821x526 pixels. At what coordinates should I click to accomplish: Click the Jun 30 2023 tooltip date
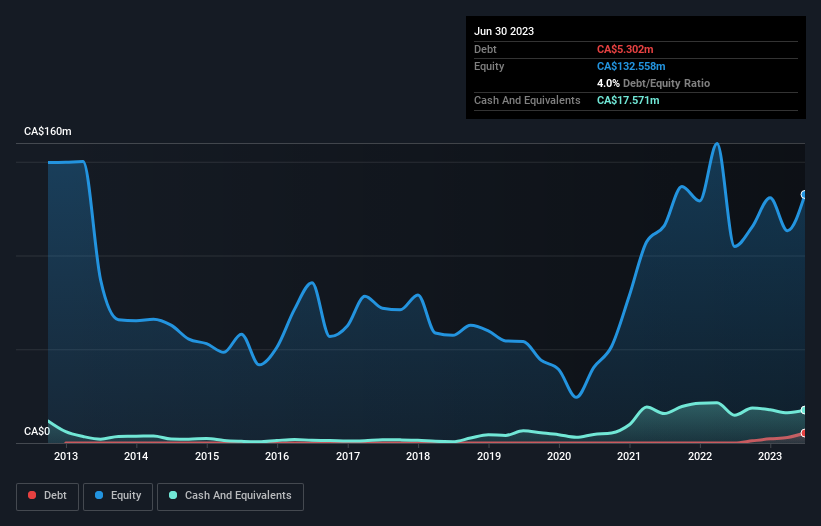point(504,31)
